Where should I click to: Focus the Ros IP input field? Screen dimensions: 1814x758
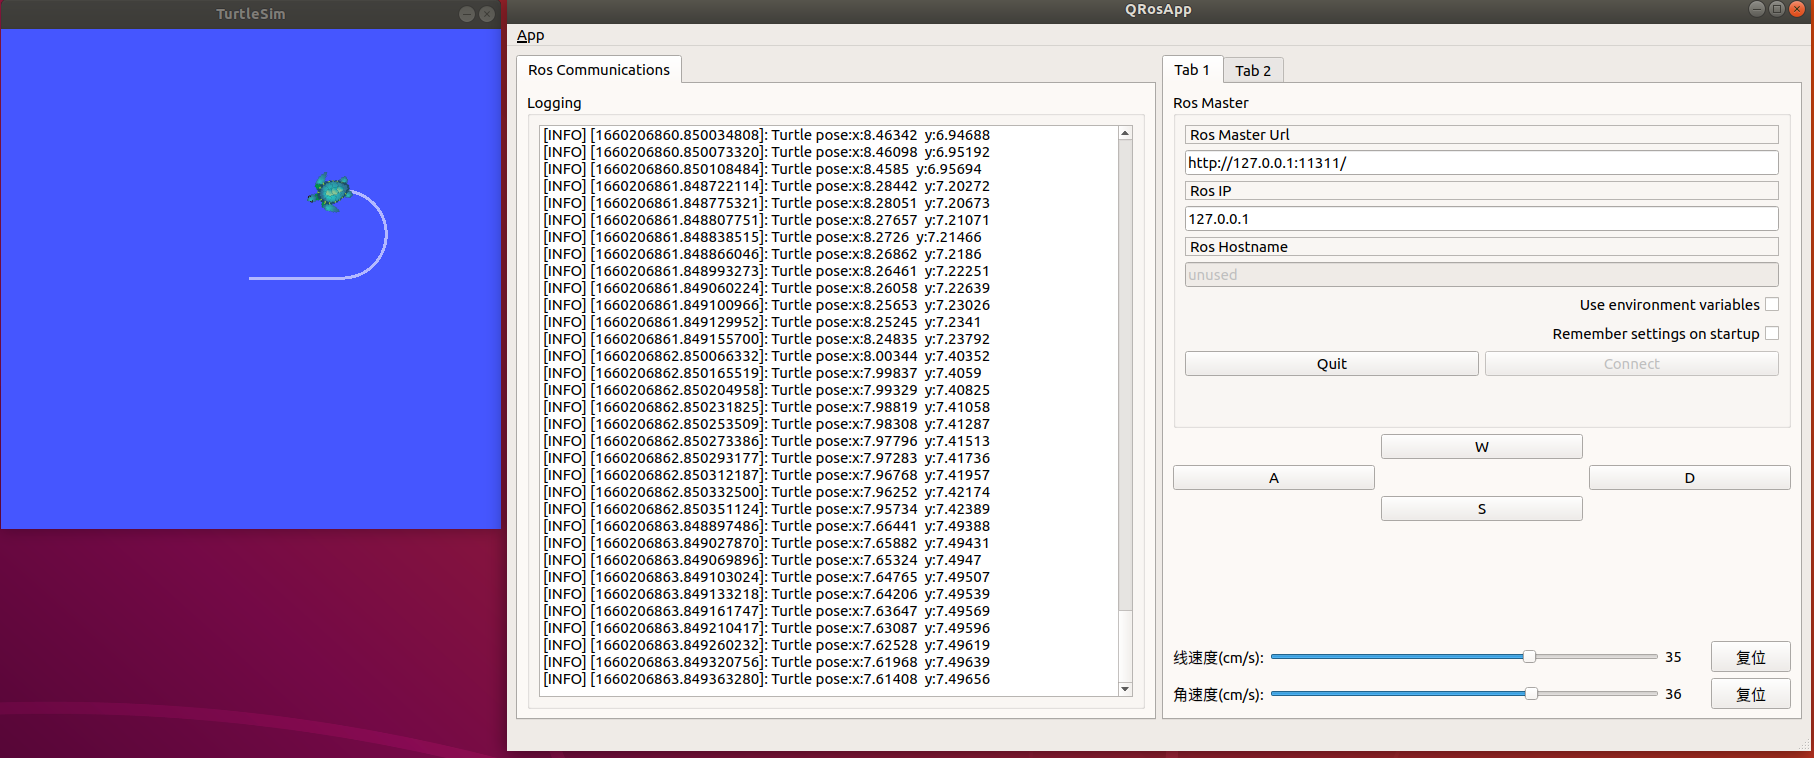pos(1481,219)
